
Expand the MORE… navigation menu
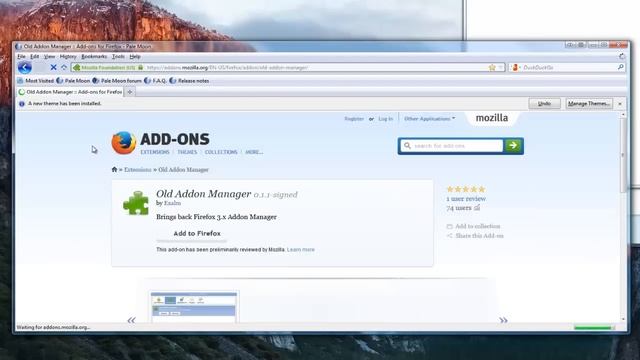(254, 152)
